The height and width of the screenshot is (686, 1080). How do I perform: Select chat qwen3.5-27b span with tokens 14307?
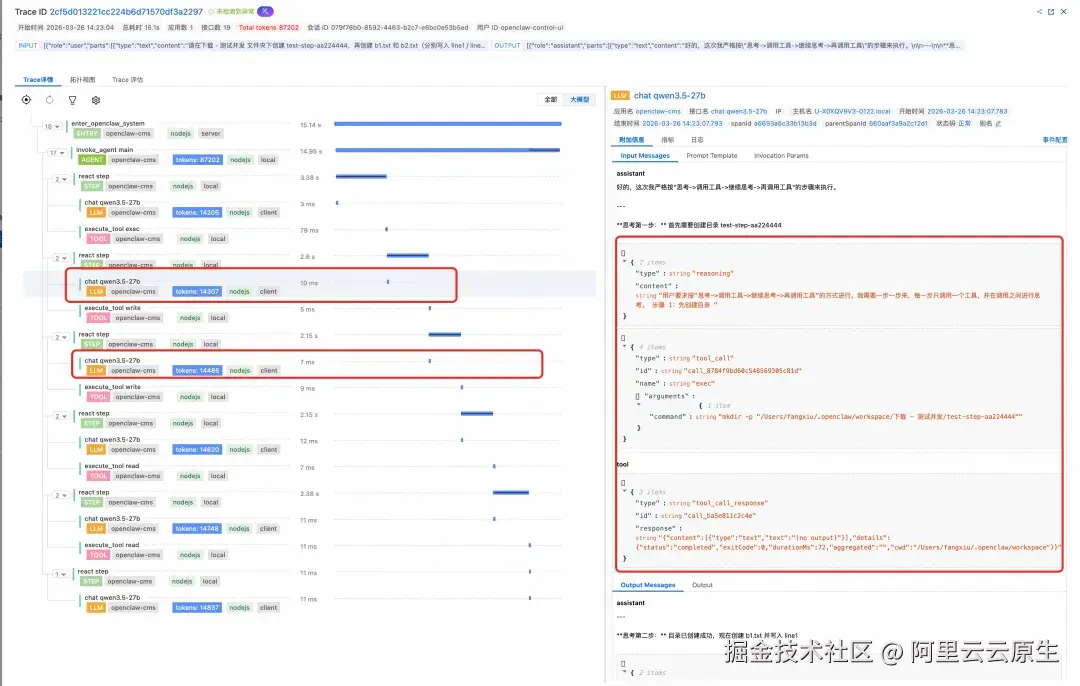pos(181,287)
